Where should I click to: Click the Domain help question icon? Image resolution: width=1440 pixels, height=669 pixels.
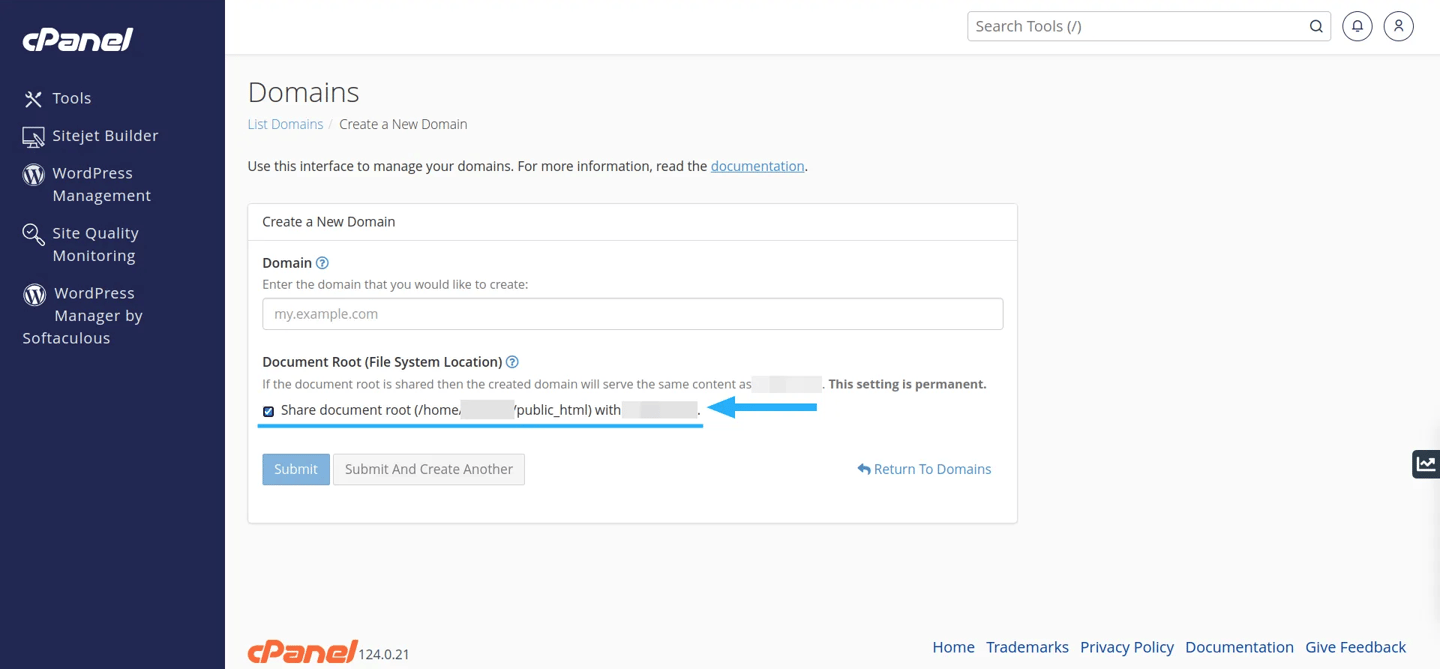click(x=322, y=263)
